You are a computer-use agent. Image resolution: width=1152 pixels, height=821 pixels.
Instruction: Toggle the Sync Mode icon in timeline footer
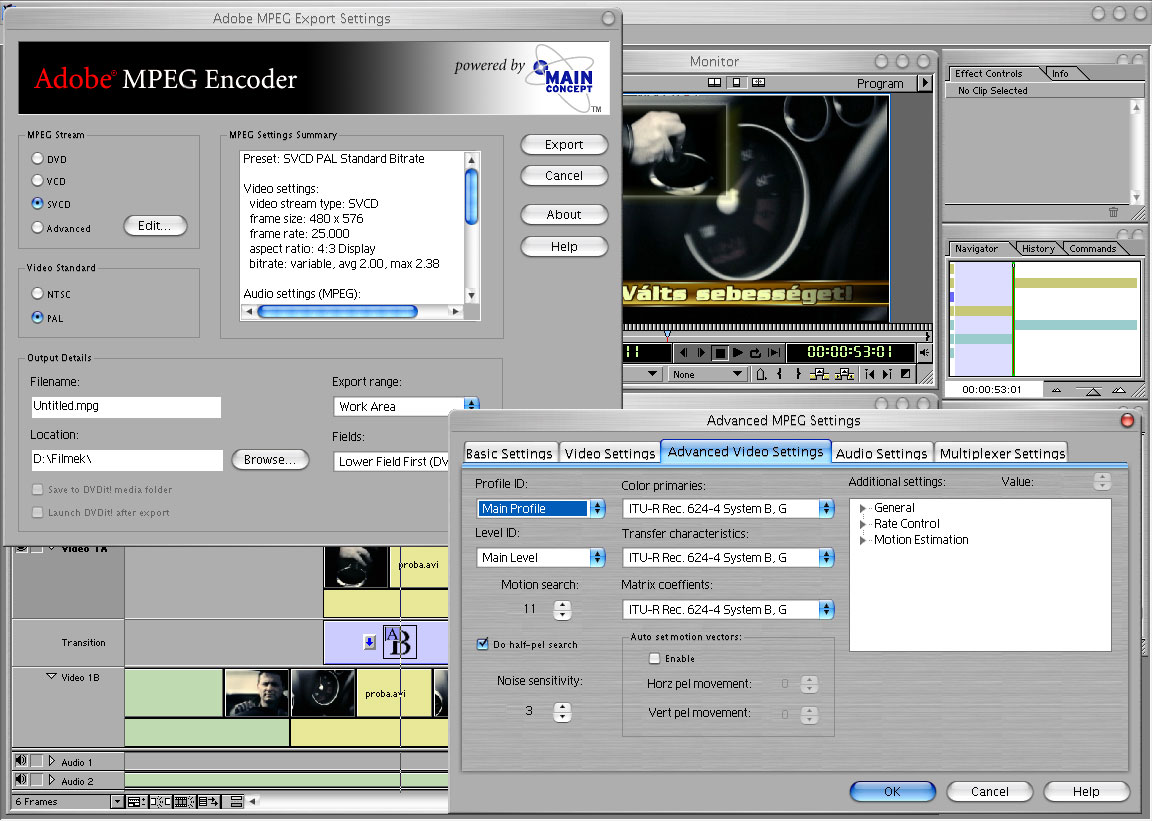pos(237,801)
